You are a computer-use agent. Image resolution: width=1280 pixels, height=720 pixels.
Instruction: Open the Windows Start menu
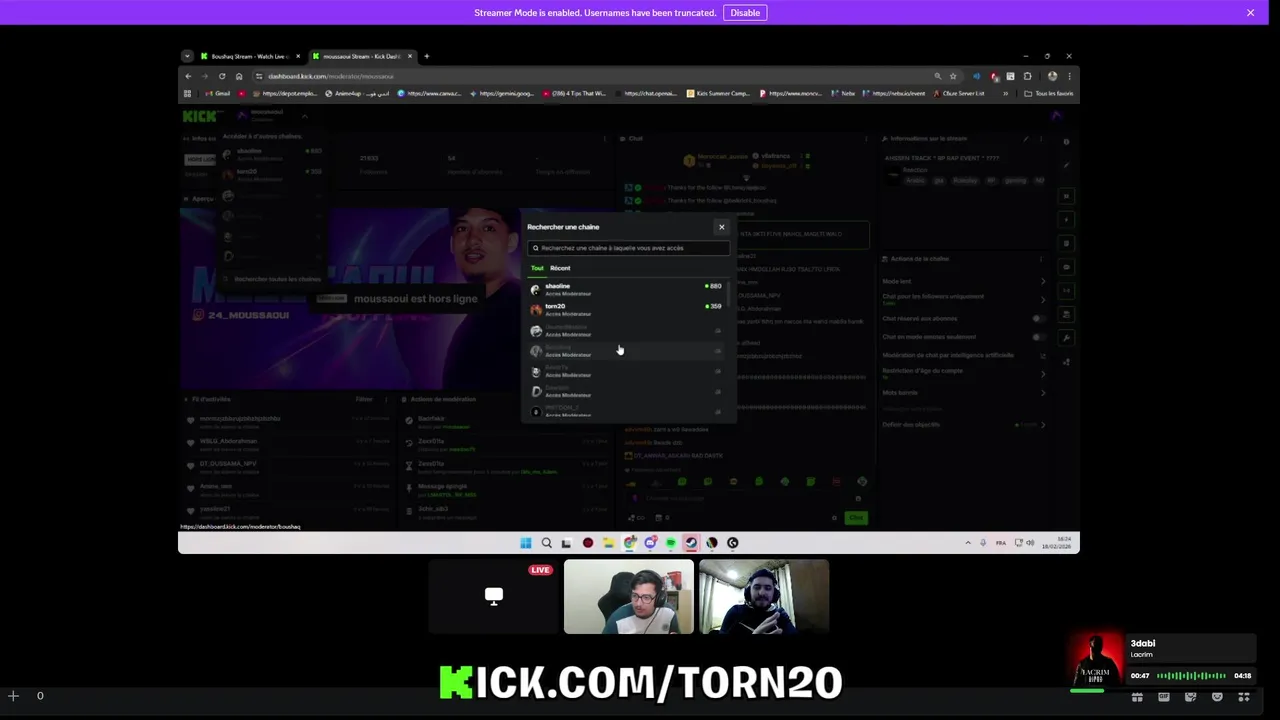[x=526, y=543]
